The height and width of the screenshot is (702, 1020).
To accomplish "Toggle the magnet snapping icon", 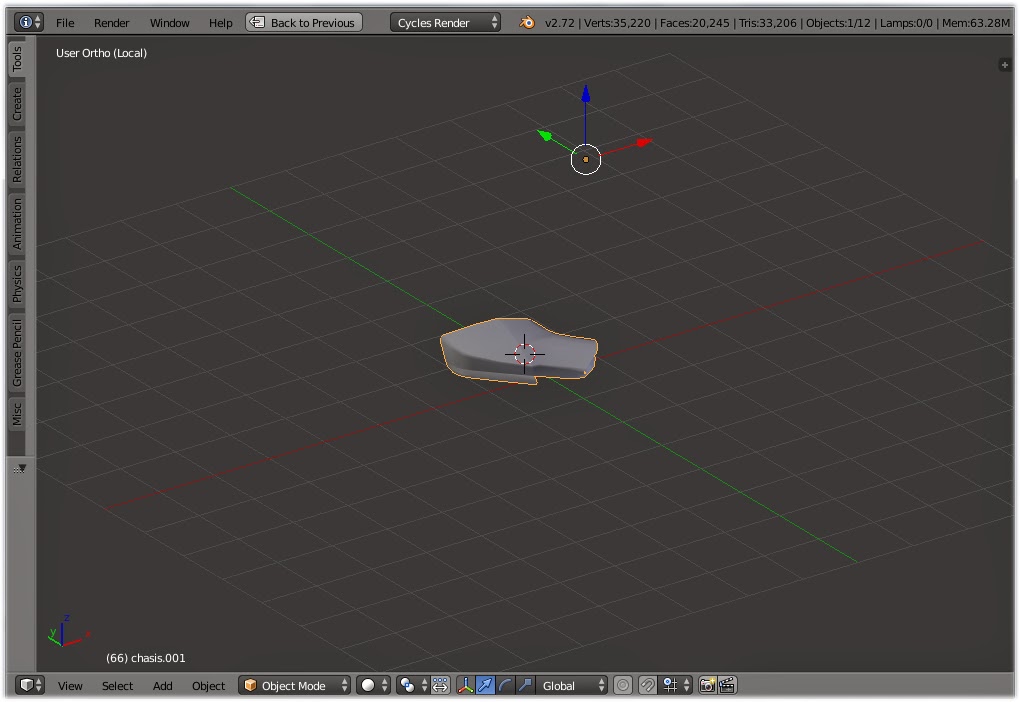I will (x=647, y=685).
